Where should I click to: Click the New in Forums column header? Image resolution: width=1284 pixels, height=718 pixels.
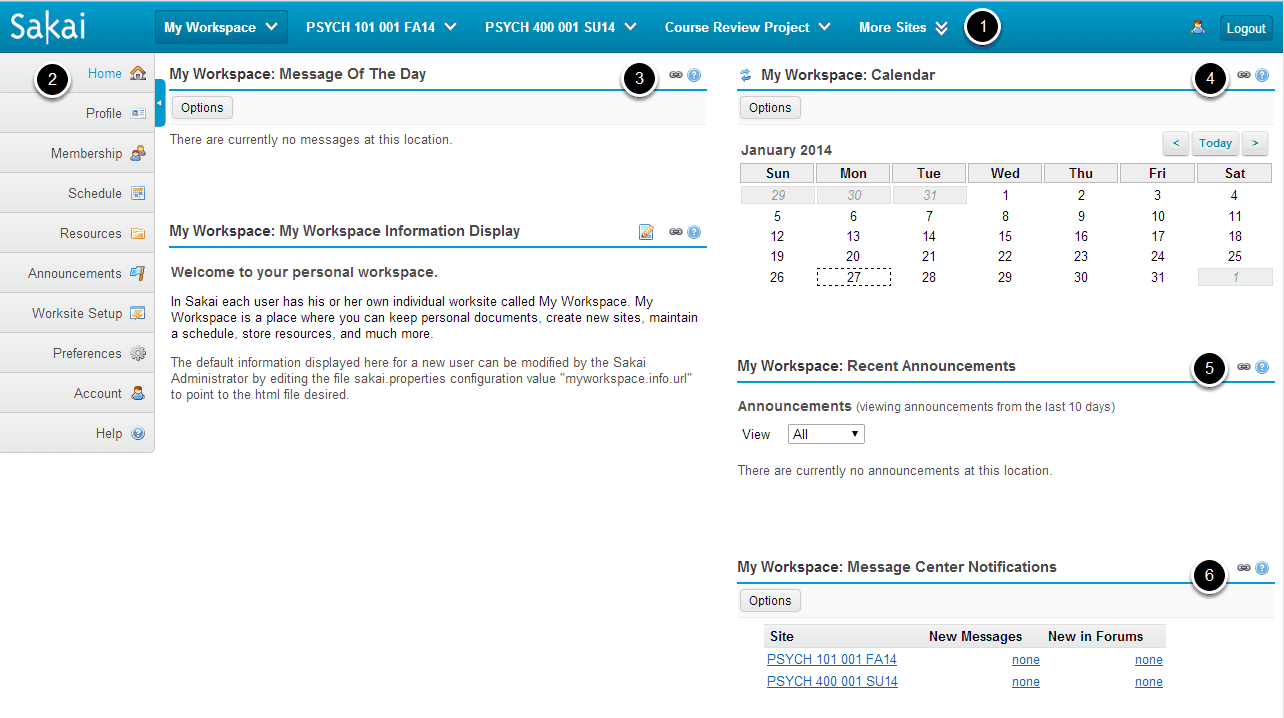[x=1095, y=636]
